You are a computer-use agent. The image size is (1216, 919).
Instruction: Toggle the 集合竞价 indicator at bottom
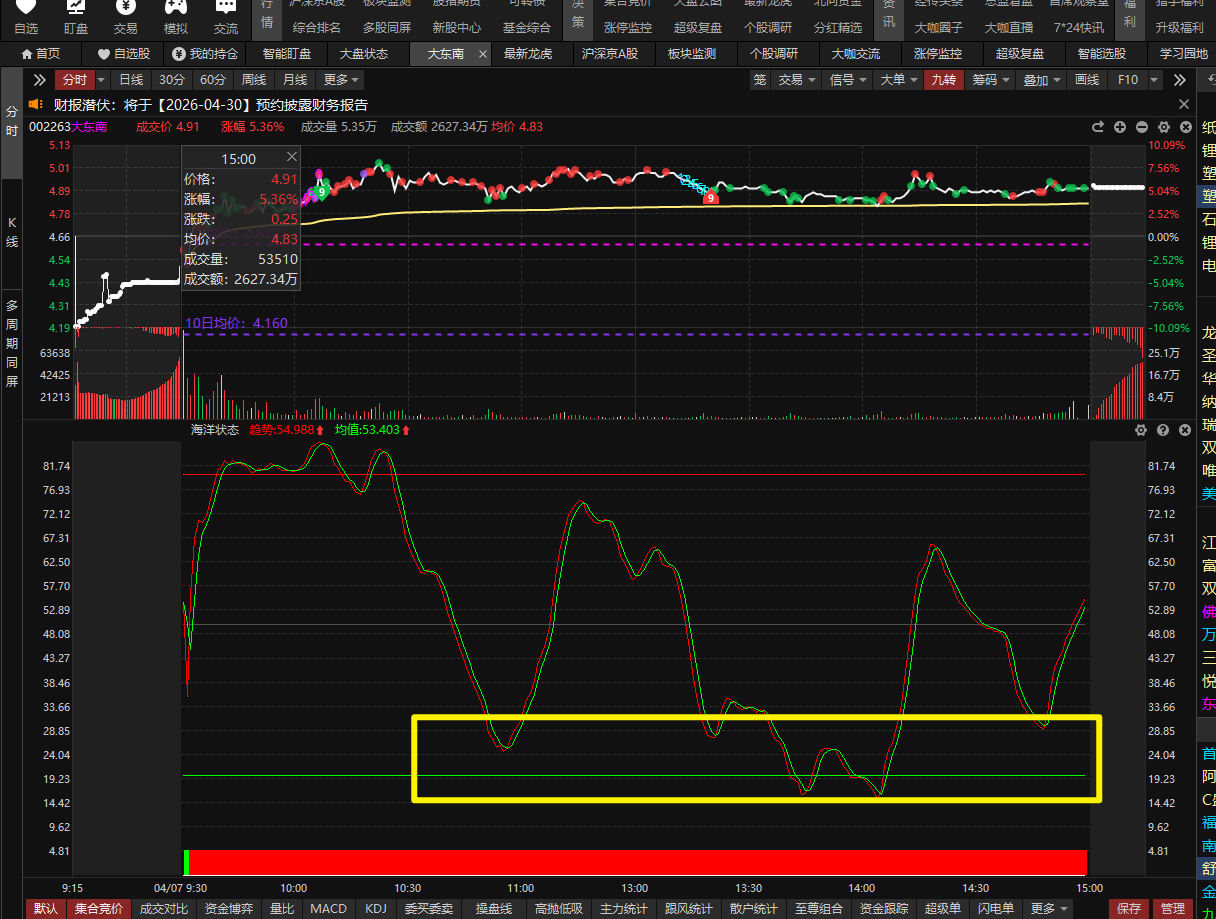point(98,909)
